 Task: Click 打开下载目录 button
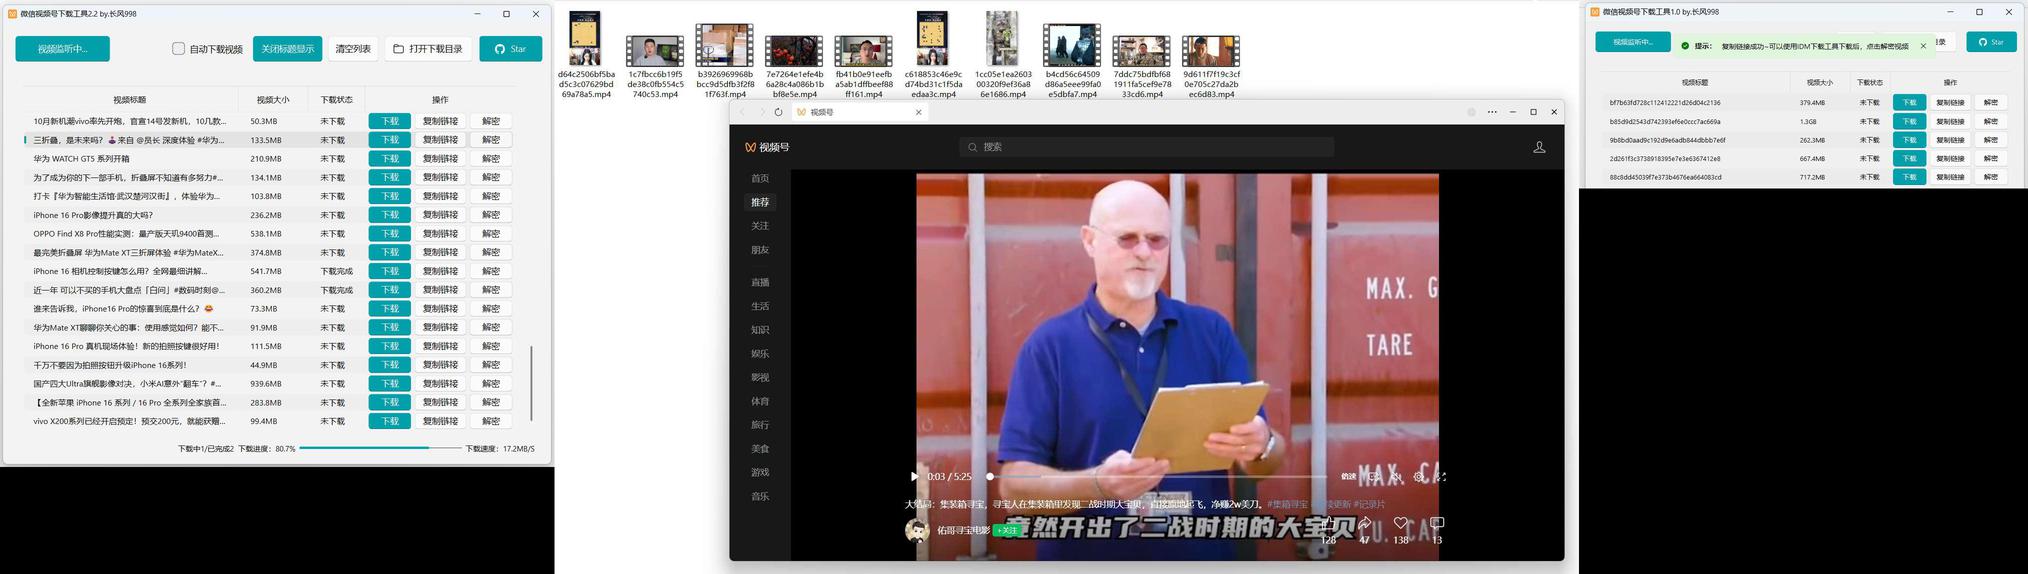tap(428, 49)
